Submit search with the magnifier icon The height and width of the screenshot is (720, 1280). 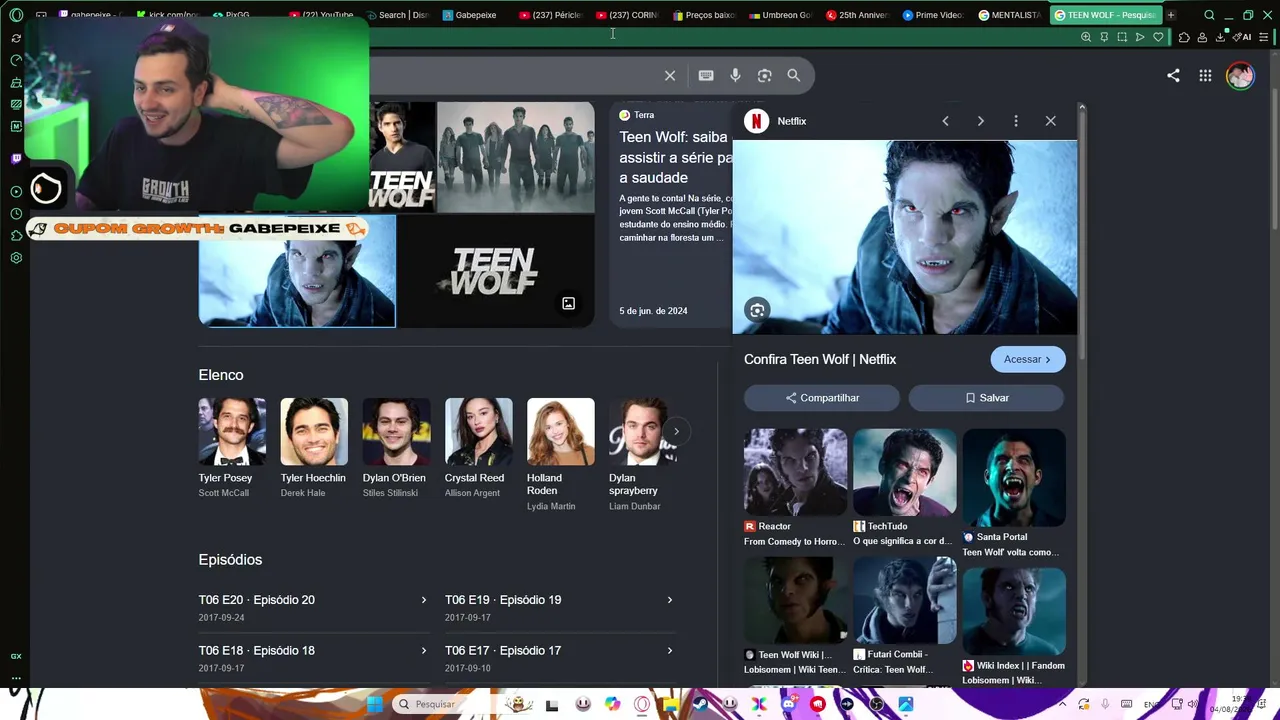794,76
